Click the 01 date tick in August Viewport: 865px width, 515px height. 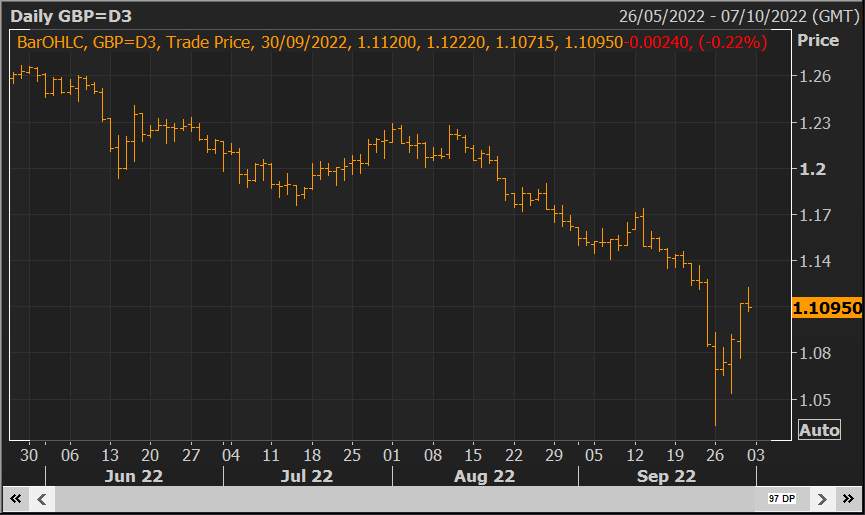click(x=392, y=455)
